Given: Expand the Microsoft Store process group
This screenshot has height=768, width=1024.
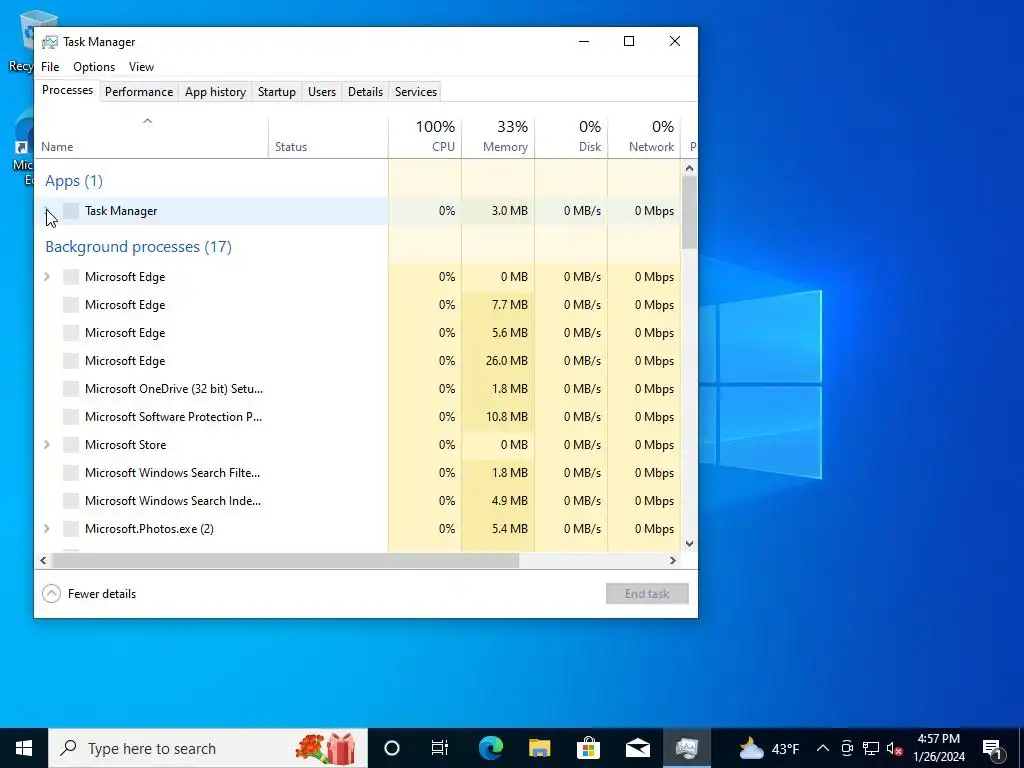Looking at the screenshot, I should pyautogui.click(x=46, y=445).
